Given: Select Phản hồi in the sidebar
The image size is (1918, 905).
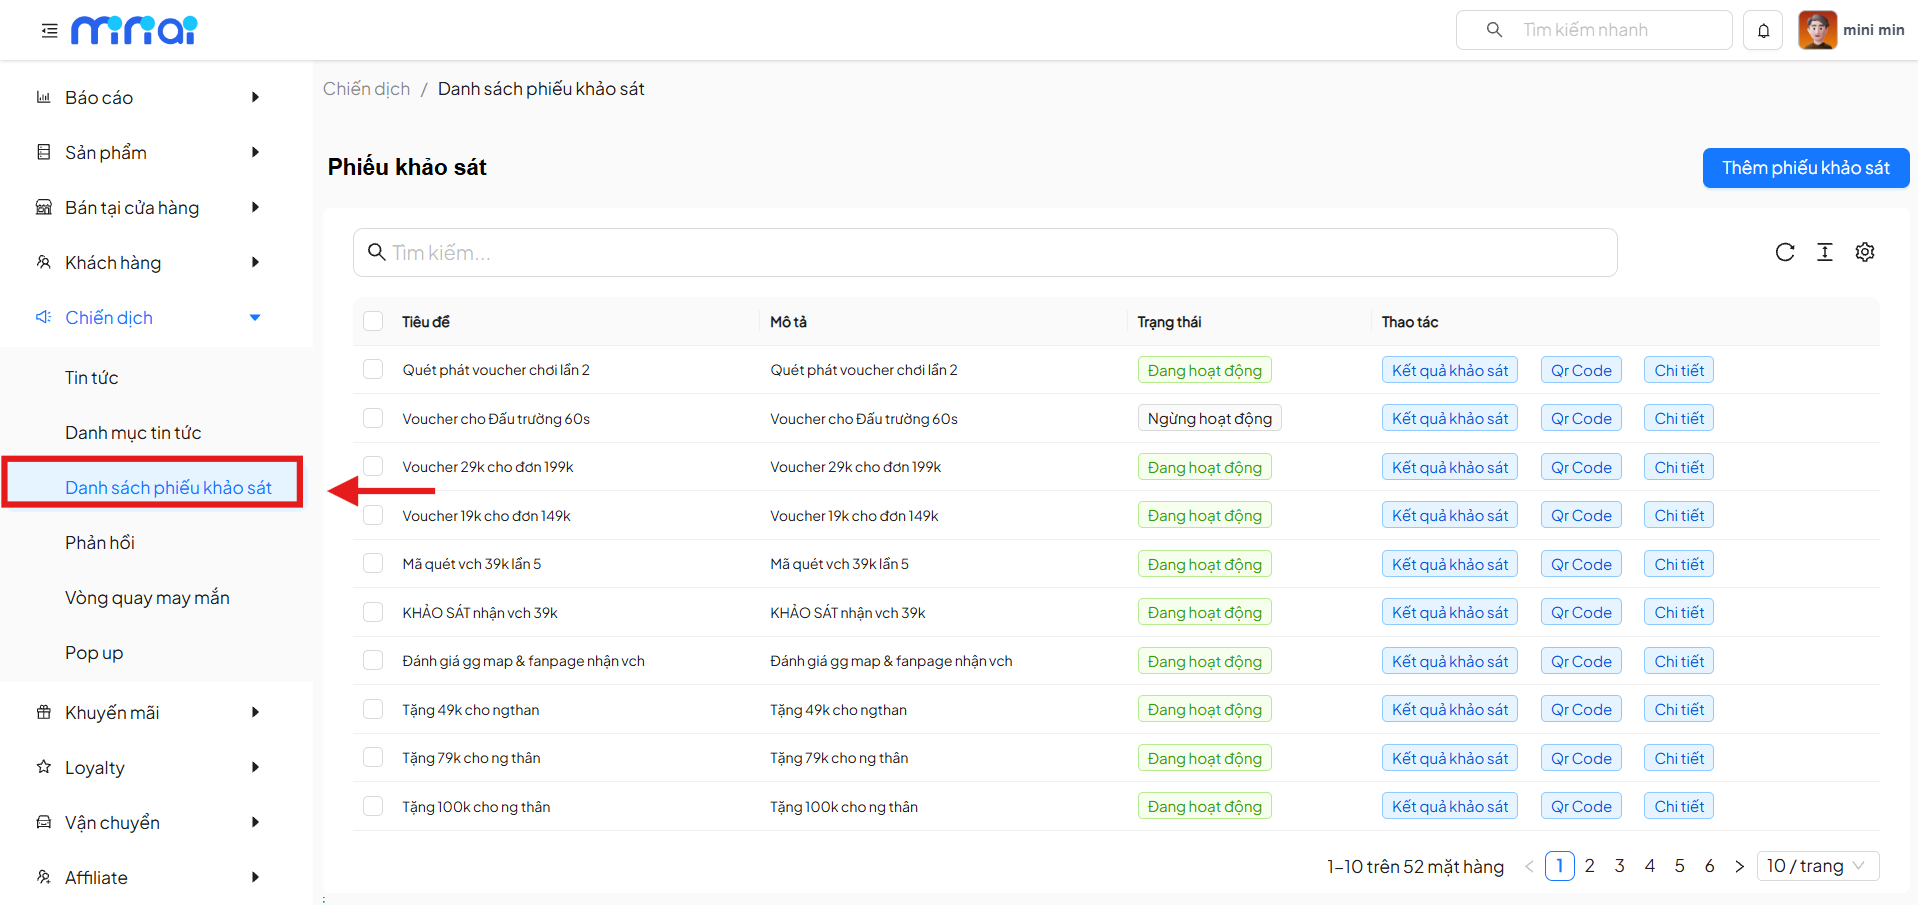Looking at the screenshot, I should coord(100,542).
